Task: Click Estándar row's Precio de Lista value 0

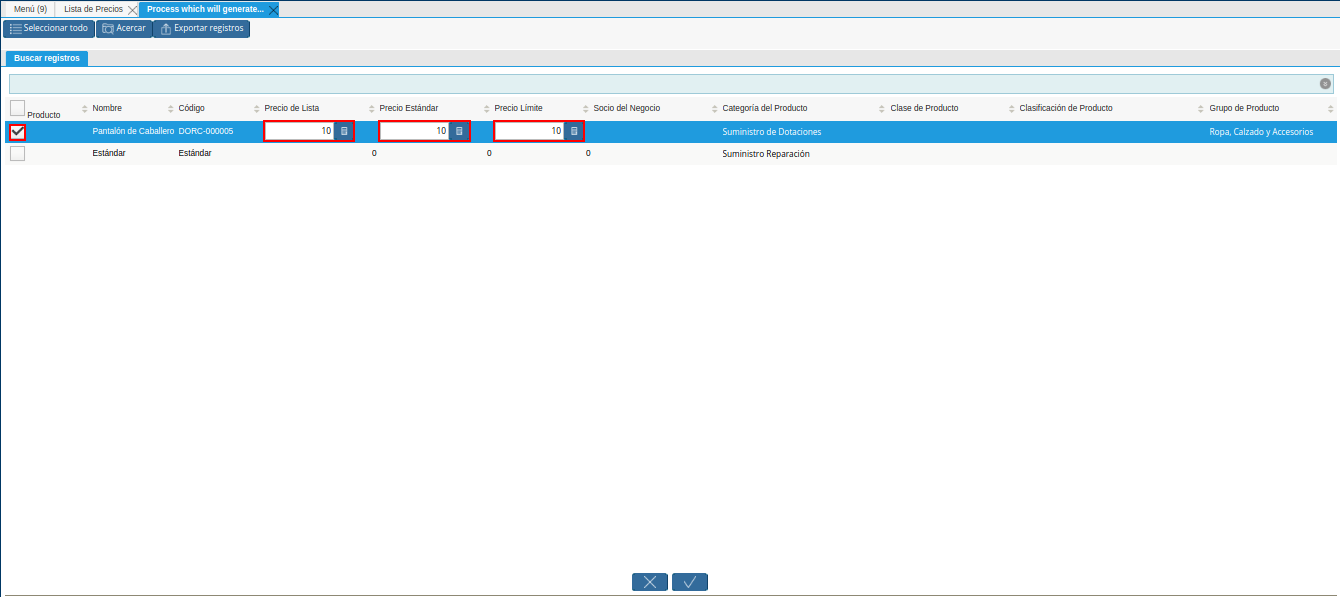Action: pyautogui.click(x=374, y=154)
